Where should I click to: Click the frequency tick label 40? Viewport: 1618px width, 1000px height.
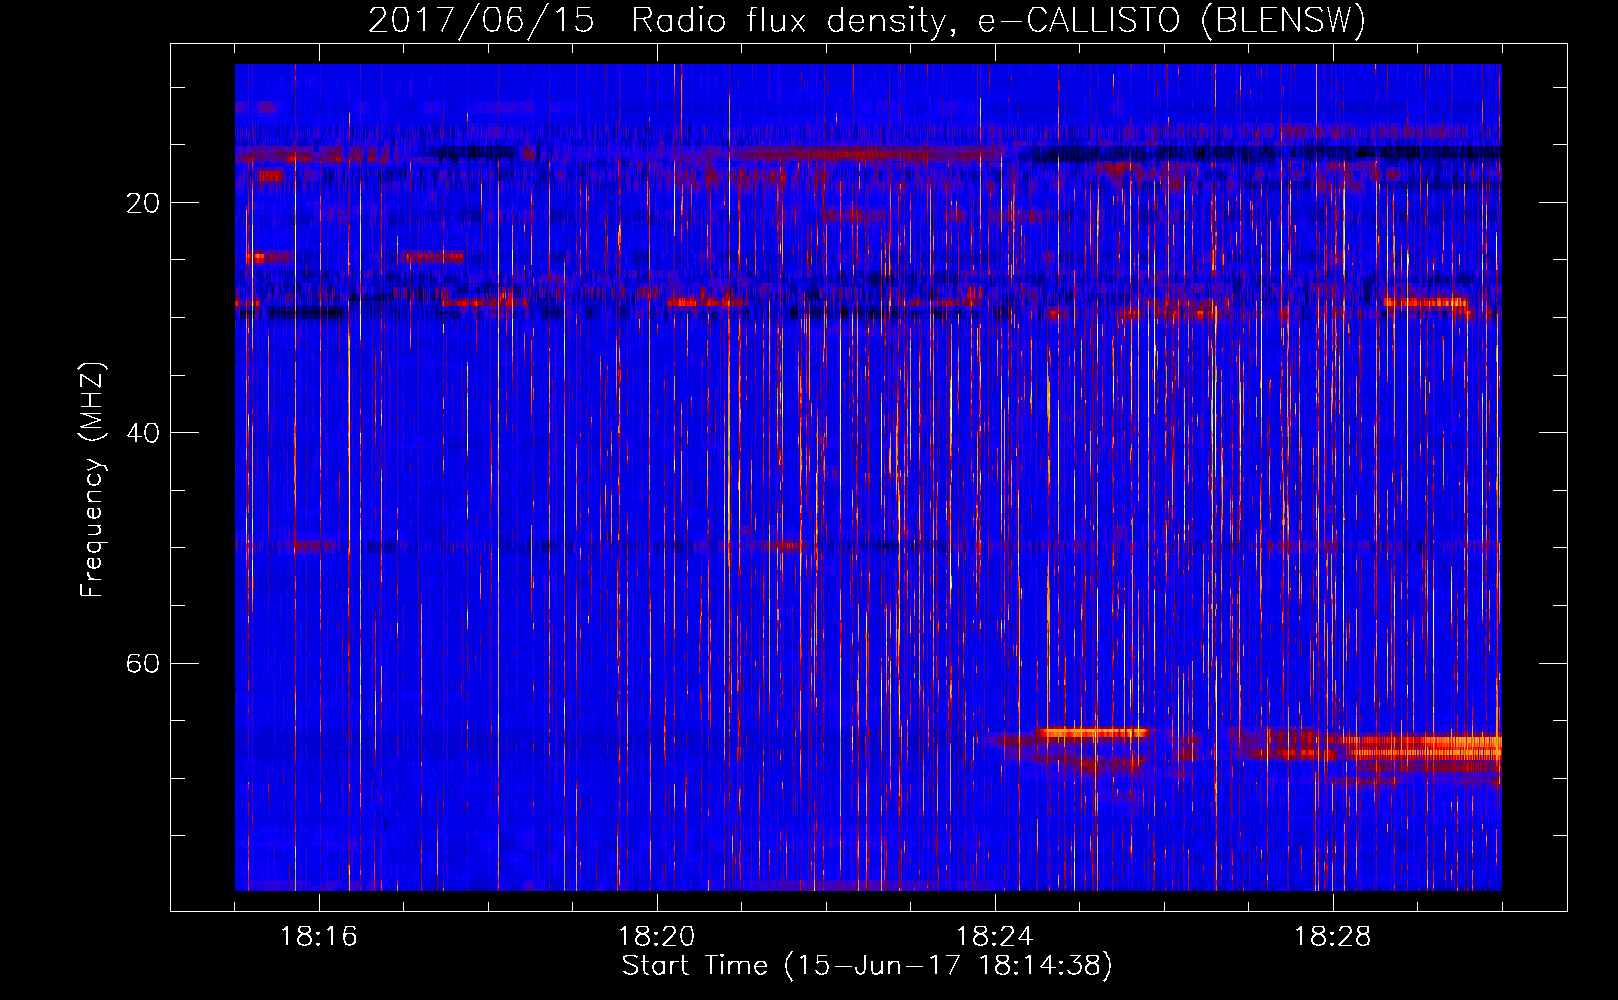tap(143, 433)
